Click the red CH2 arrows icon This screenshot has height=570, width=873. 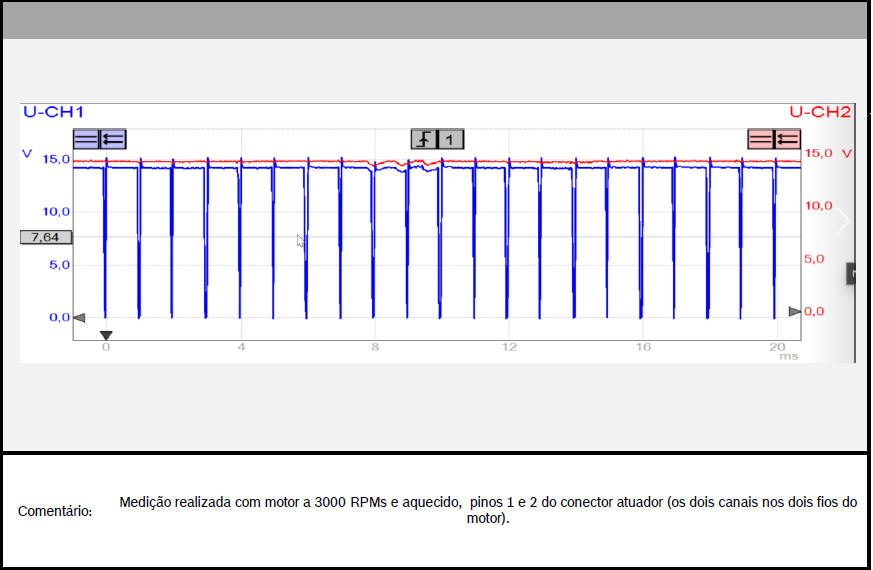click(x=788, y=139)
